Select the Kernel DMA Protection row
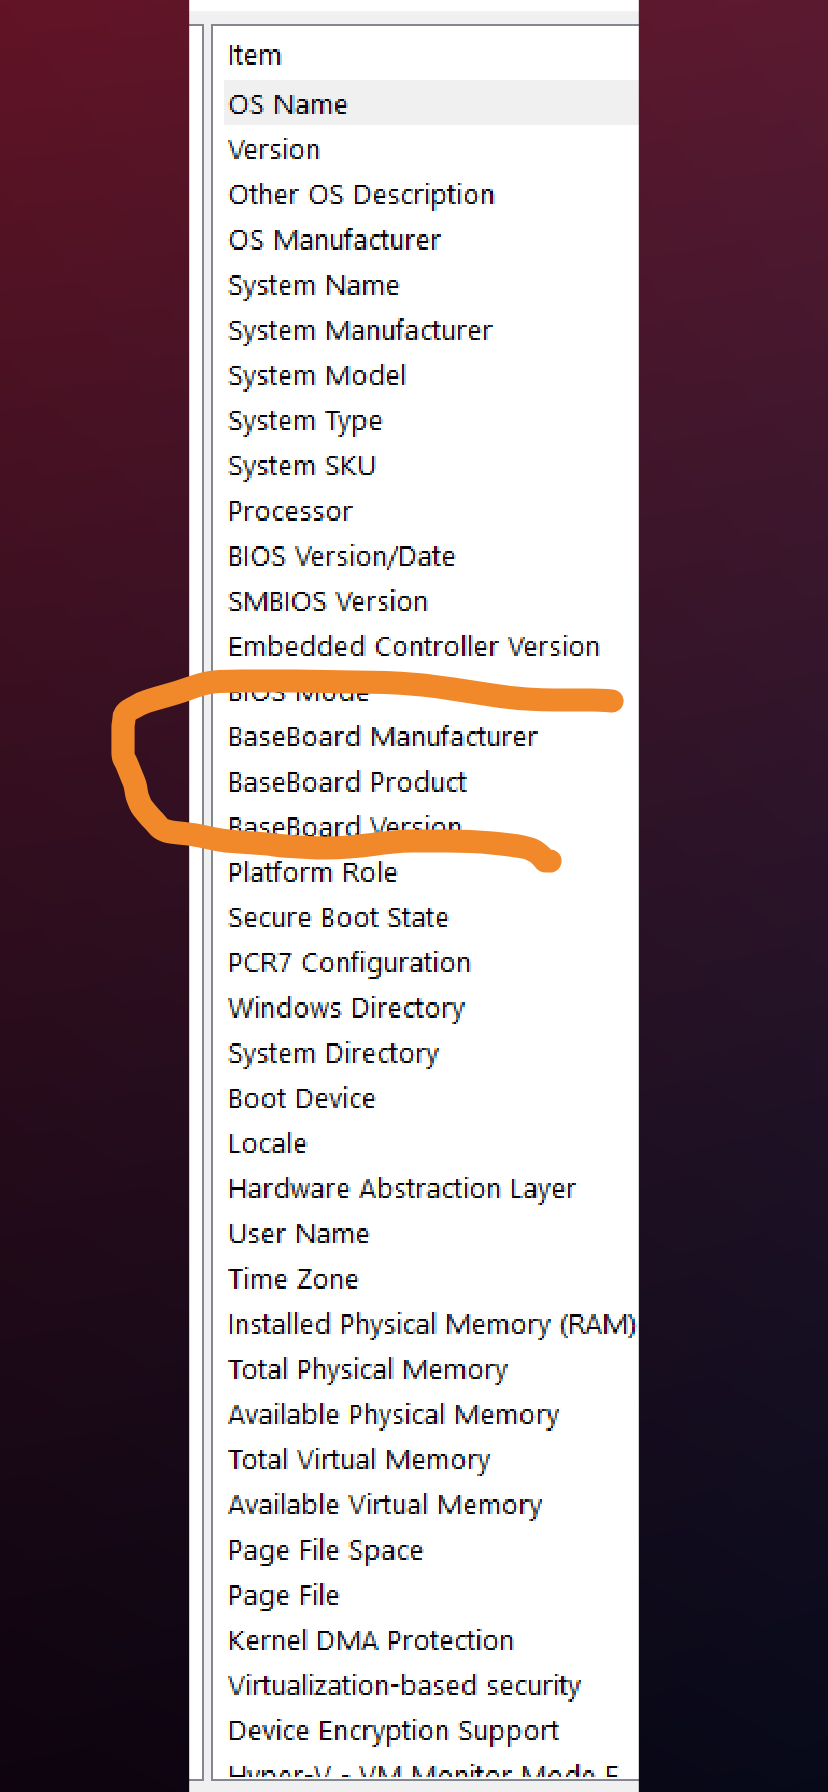828x1792 pixels. (370, 1640)
